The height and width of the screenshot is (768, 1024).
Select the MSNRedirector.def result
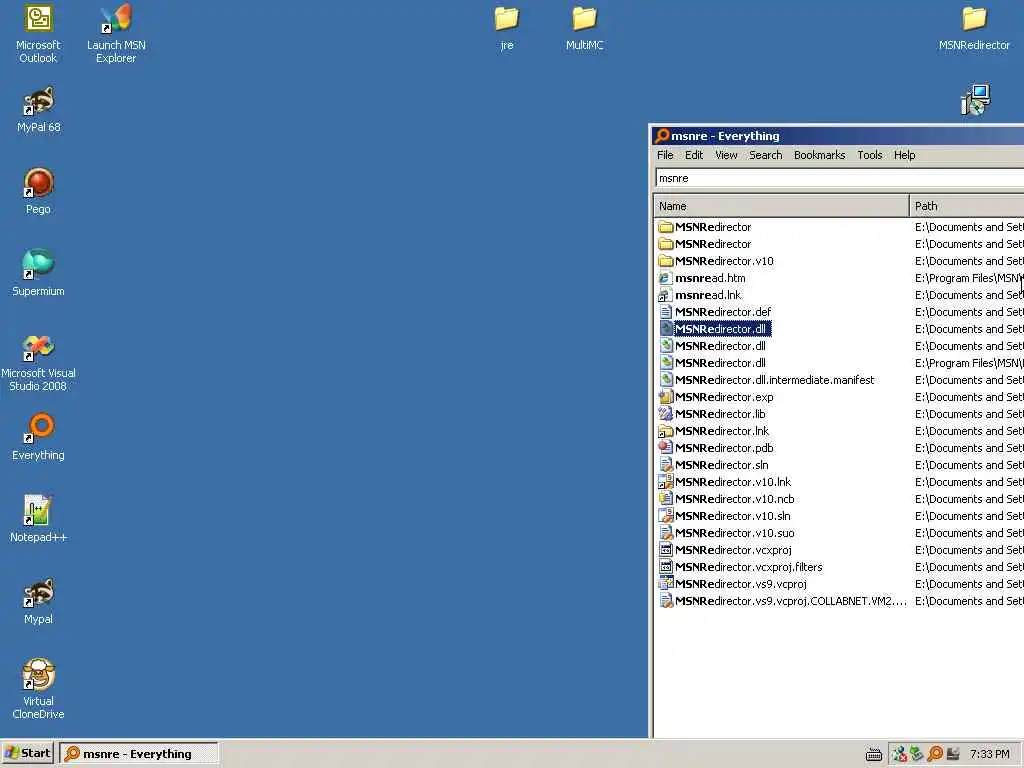tap(723, 312)
